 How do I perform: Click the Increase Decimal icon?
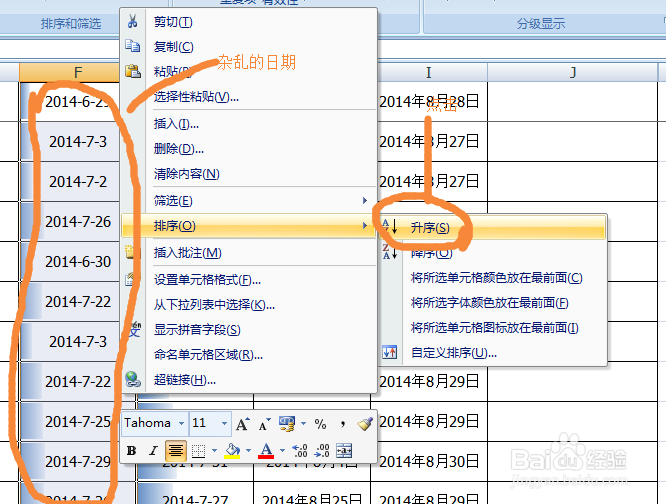[x=300, y=451]
